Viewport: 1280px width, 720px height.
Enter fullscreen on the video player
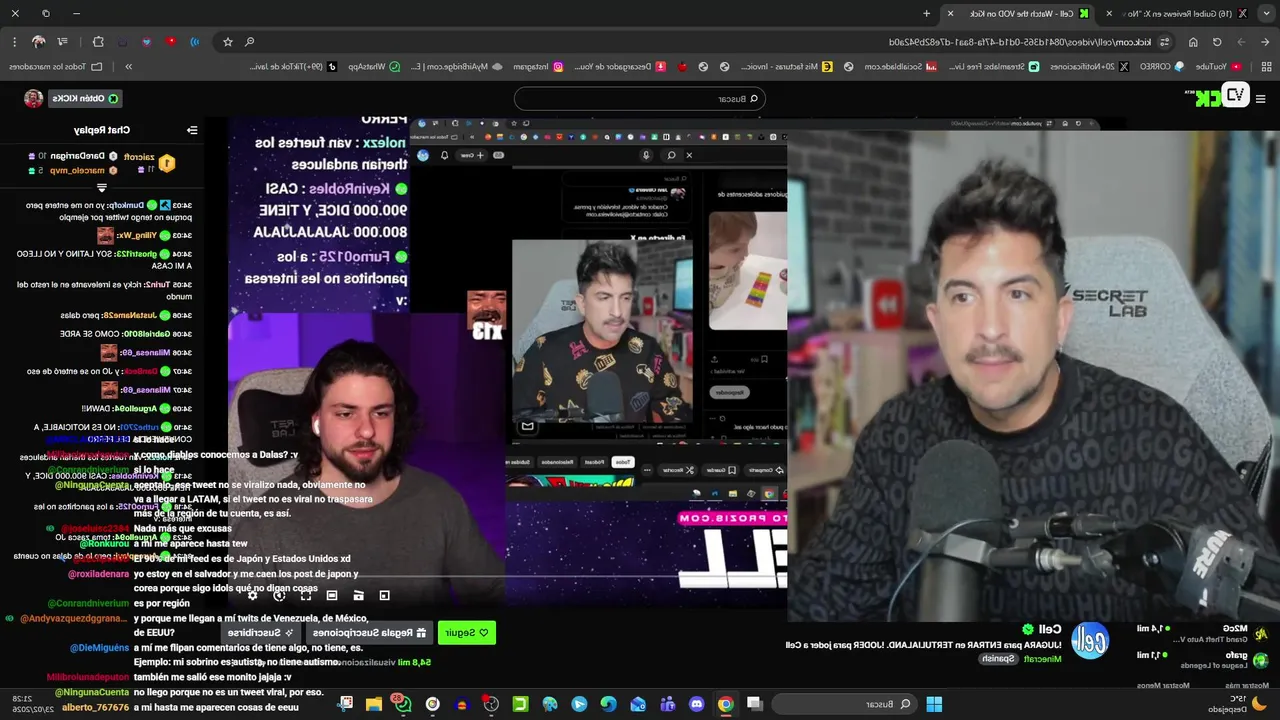point(306,595)
